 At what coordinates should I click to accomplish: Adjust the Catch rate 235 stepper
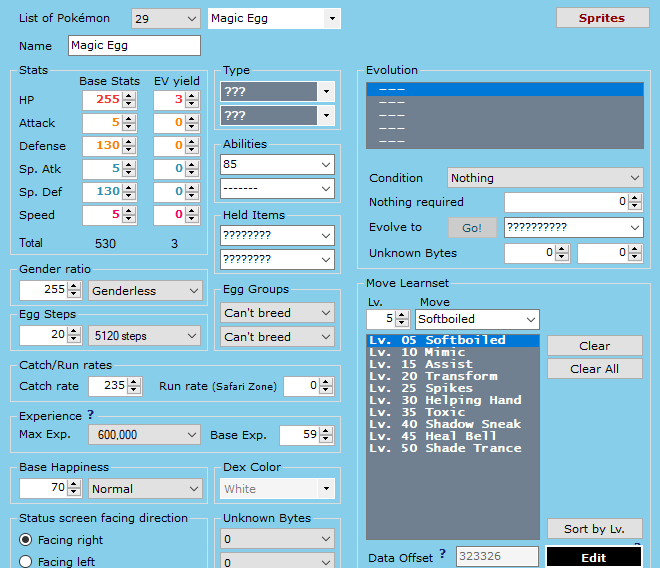pyautogui.click(x=134, y=386)
